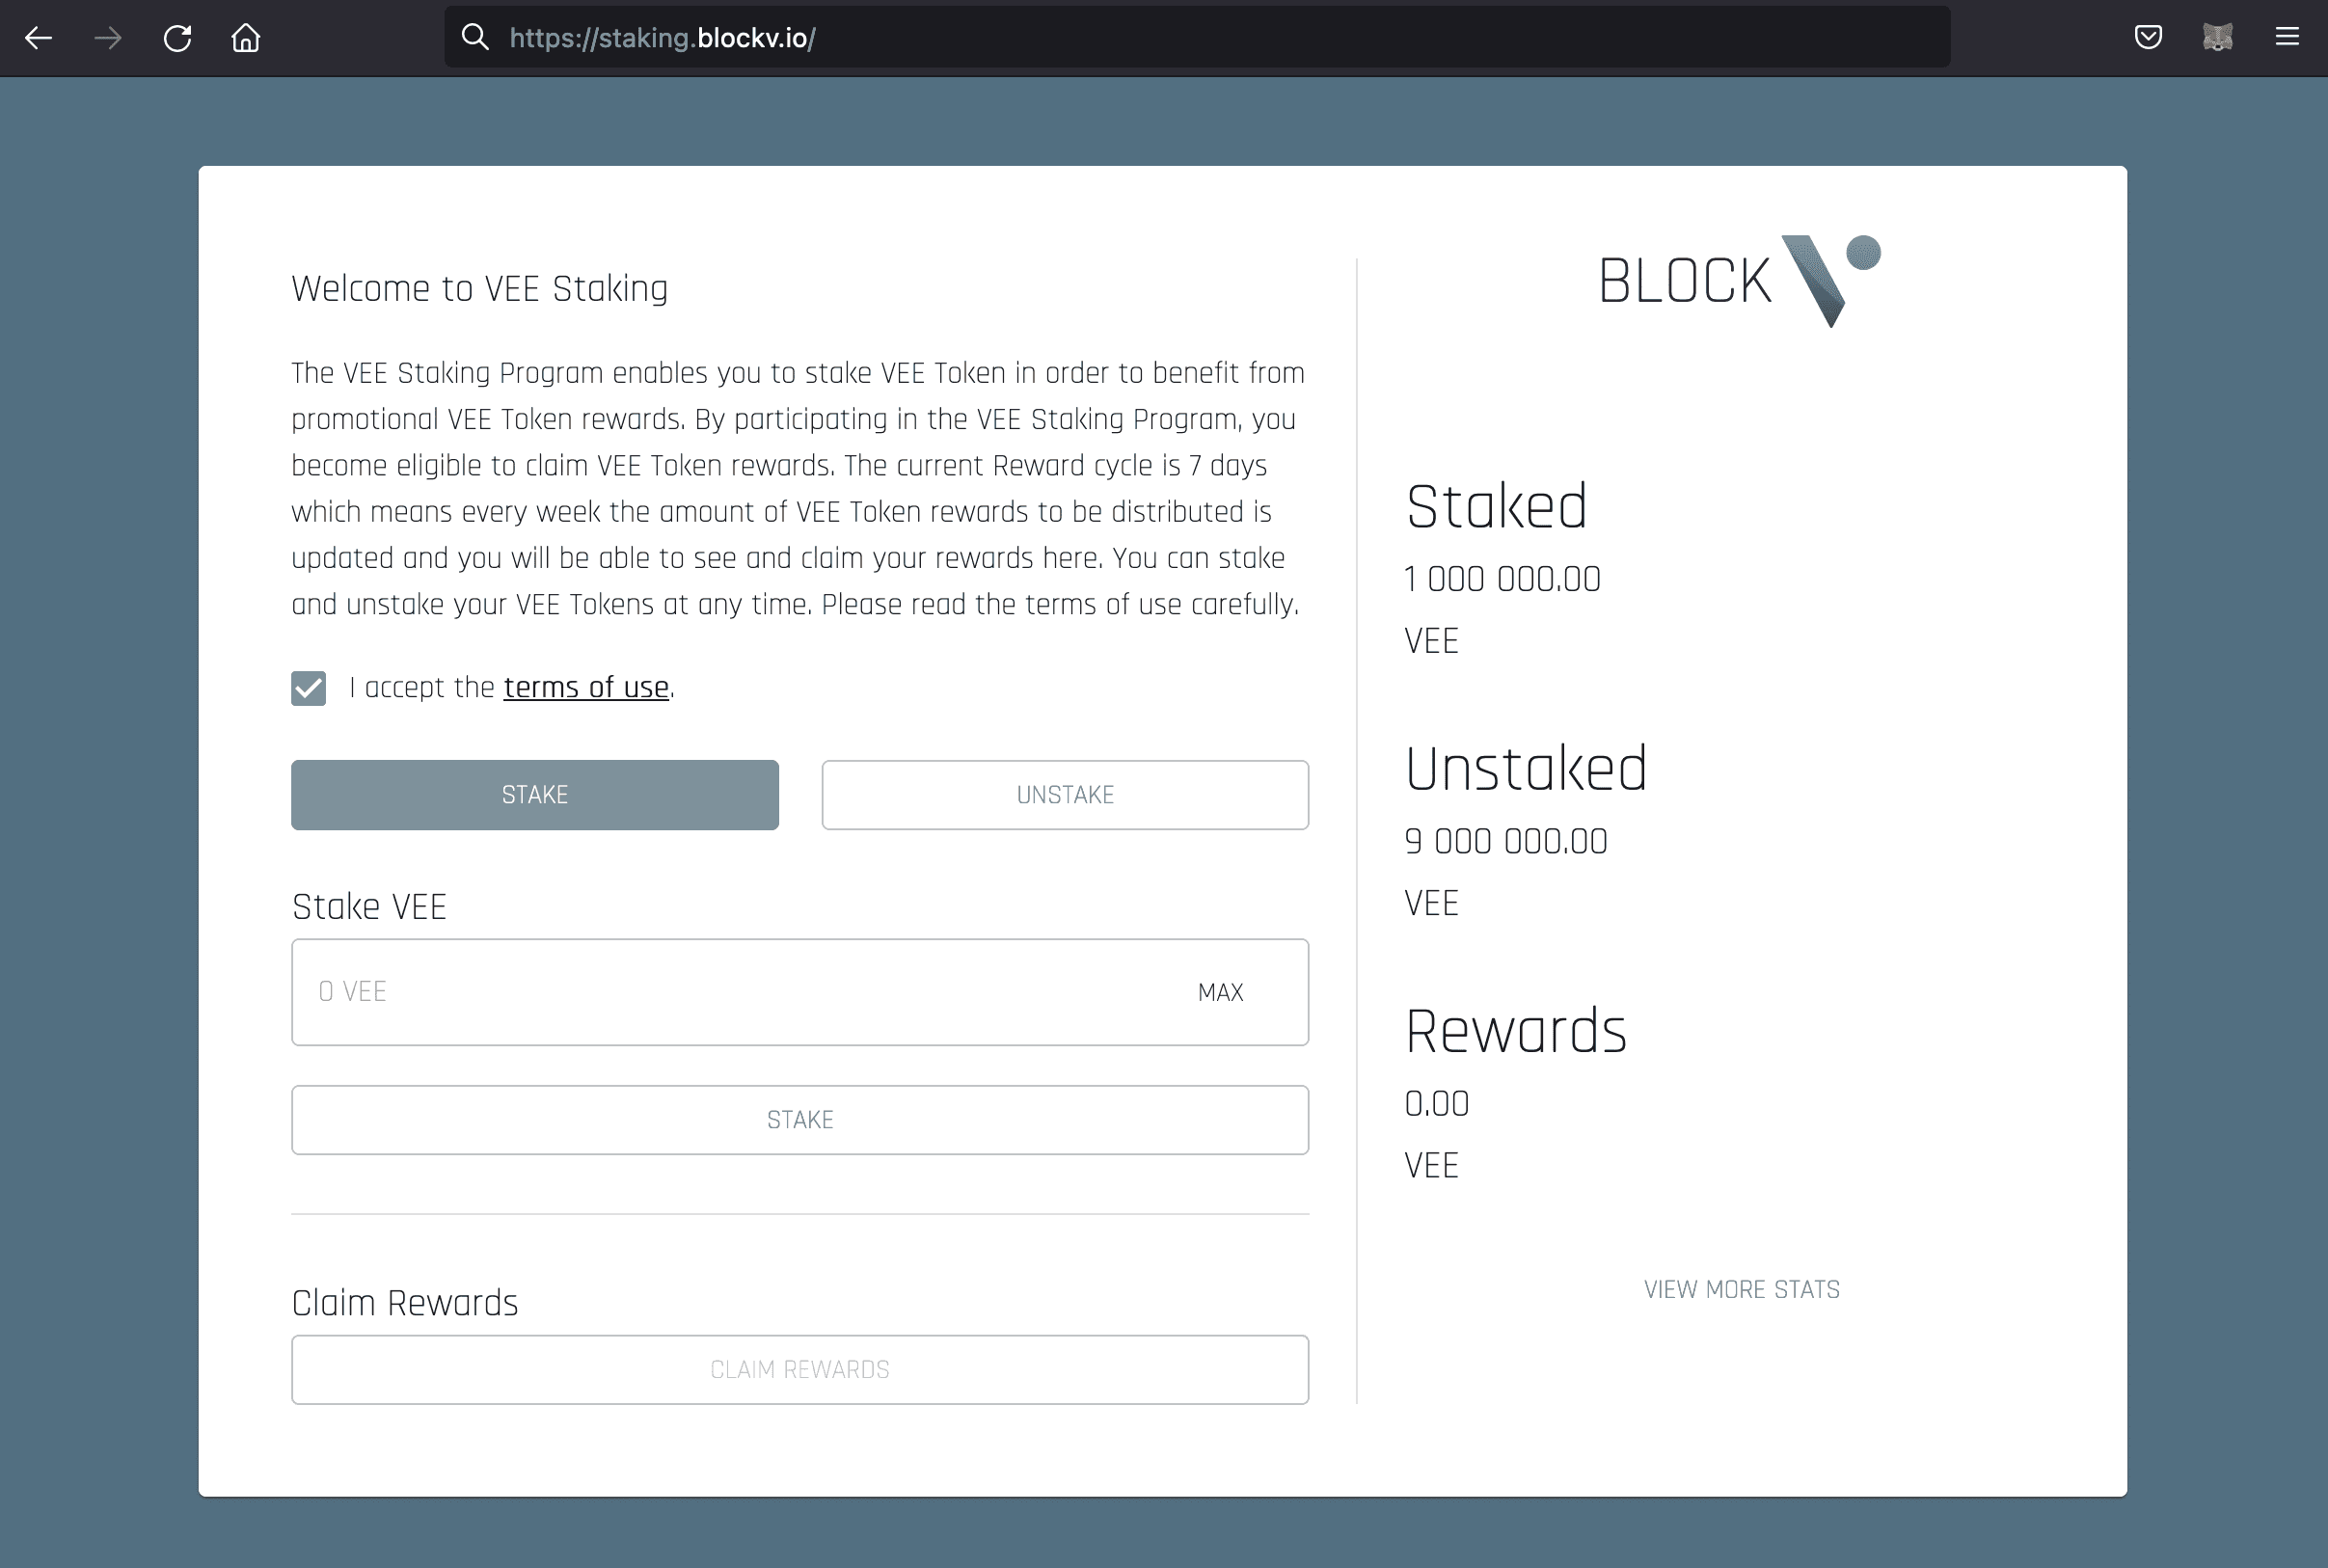Select the STAKE tab
This screenshot has width=2328, height=1568.
[534, 794]
